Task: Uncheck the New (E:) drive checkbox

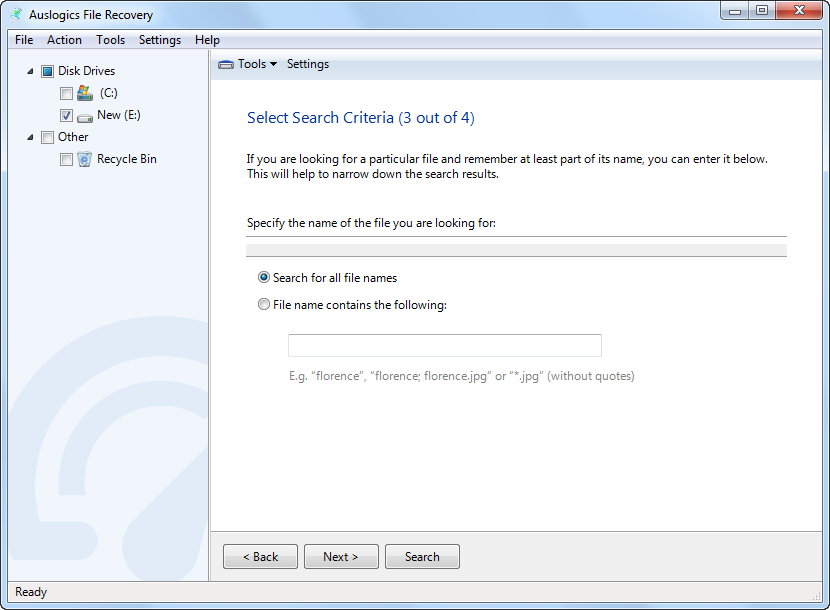Action: [x=66, y=115]
